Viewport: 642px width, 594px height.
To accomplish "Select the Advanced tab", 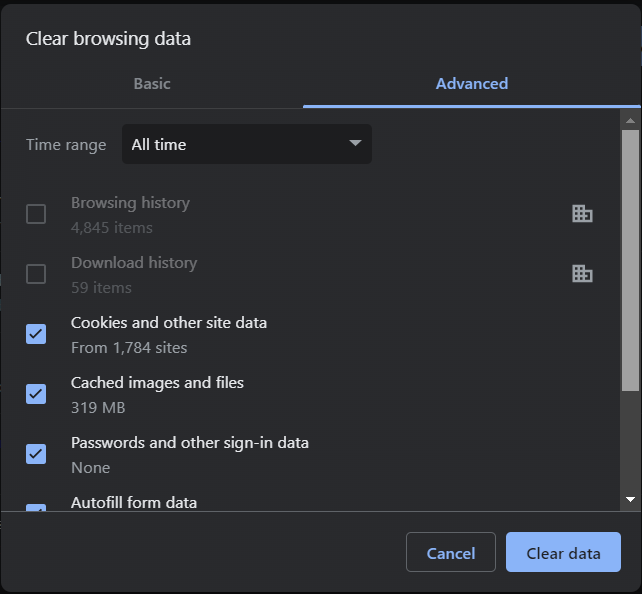I will (x=472, y=84).
